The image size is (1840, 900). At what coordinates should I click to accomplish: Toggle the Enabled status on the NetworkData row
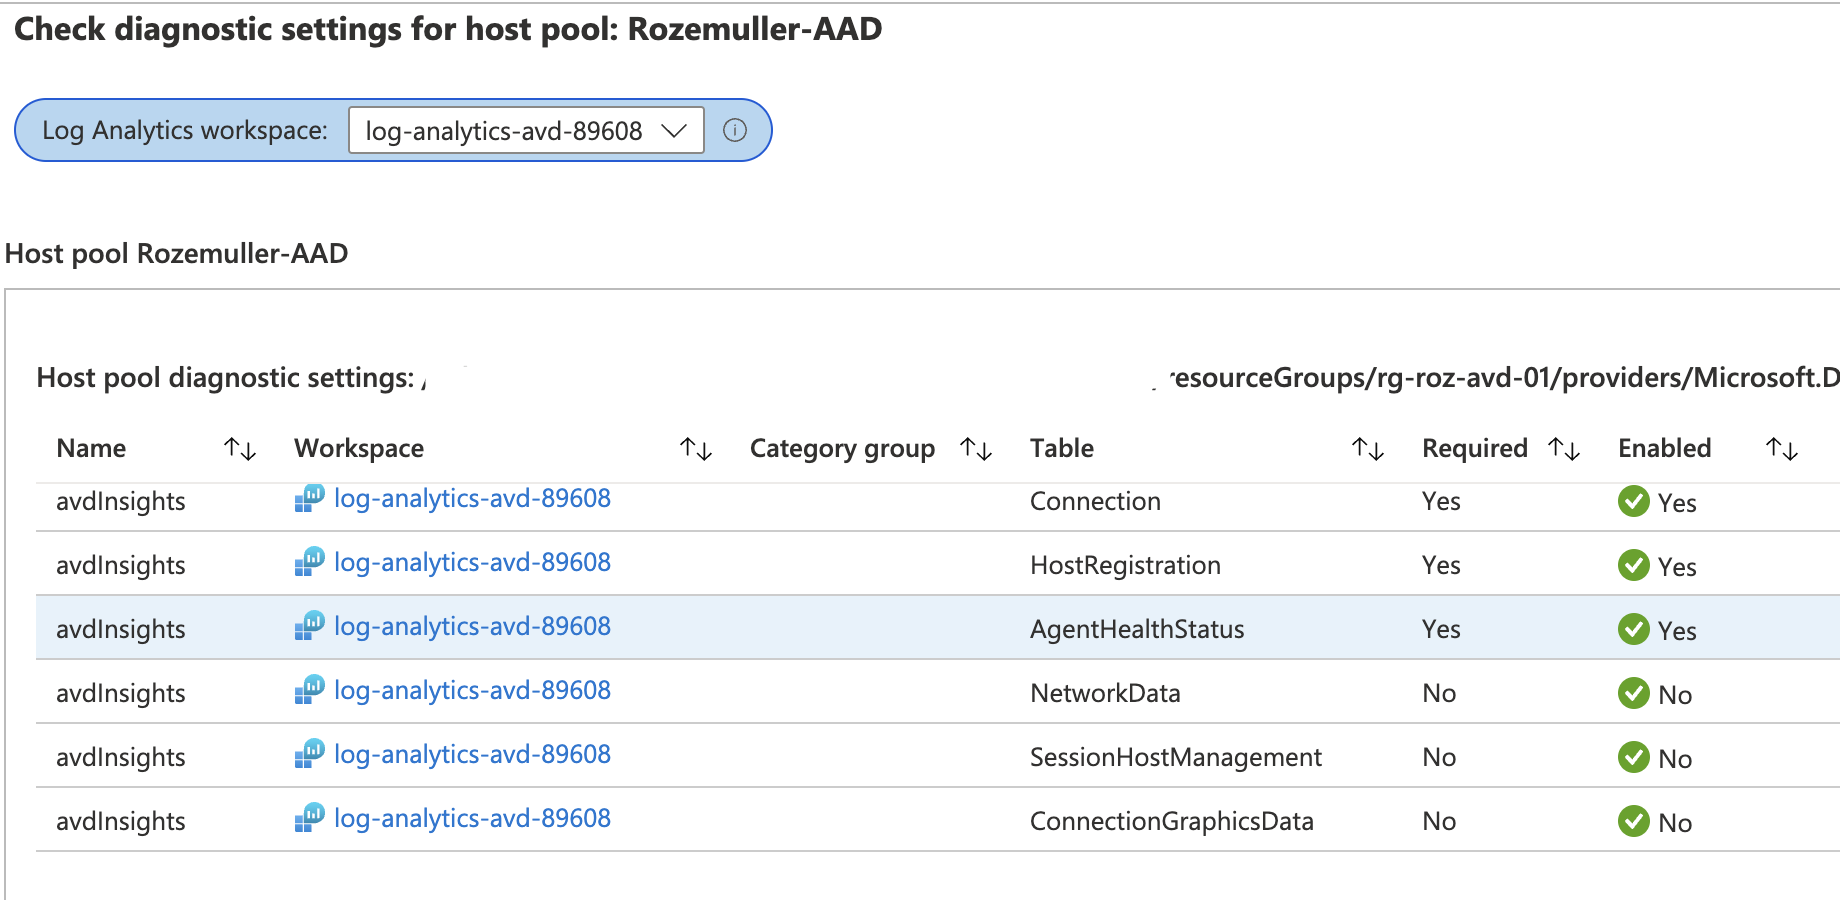click(1634, 693)
